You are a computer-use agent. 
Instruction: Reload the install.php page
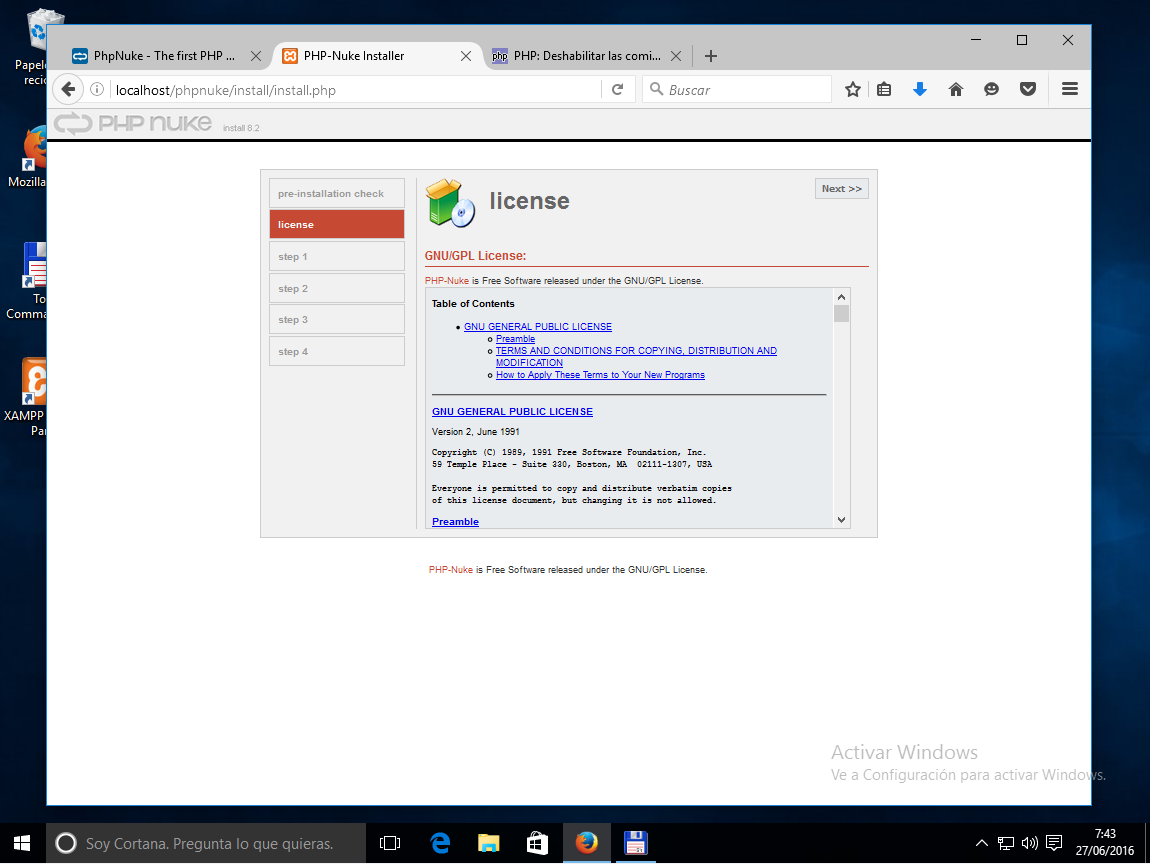click(x=620, y=88)
